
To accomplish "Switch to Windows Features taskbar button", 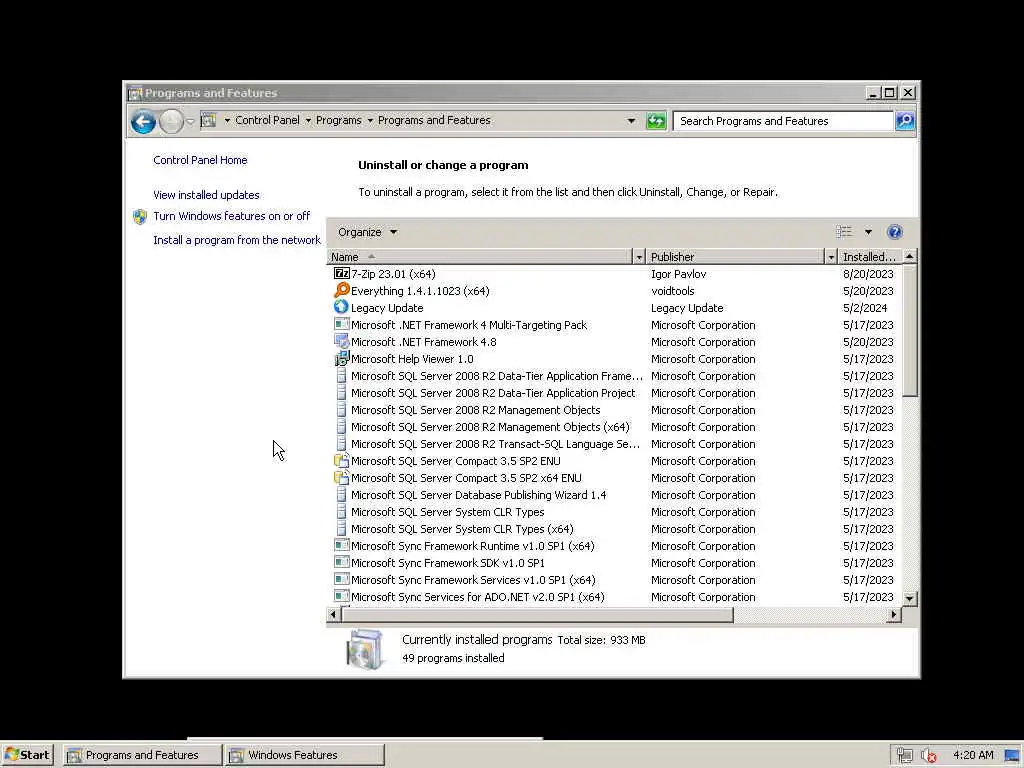I will [x=305, y=755].
